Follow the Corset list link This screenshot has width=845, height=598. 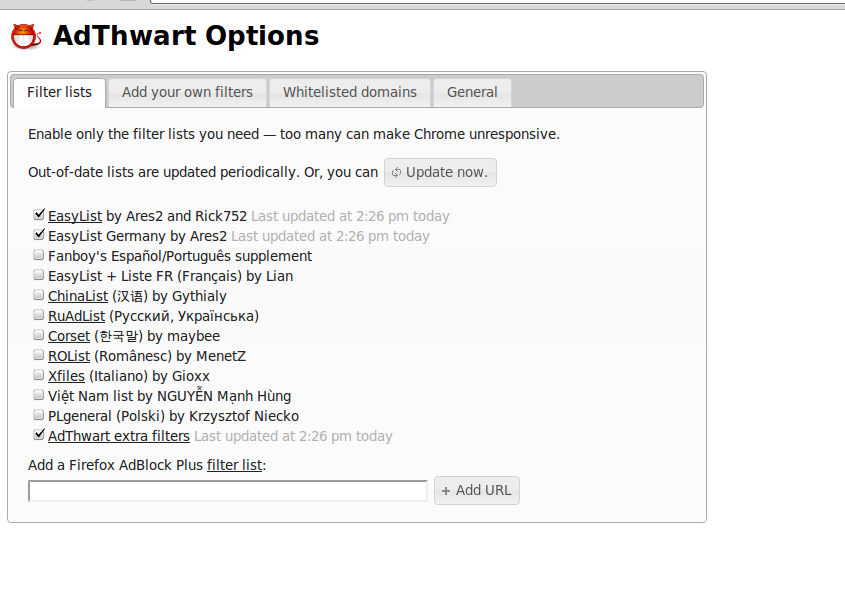pos(69,336)
